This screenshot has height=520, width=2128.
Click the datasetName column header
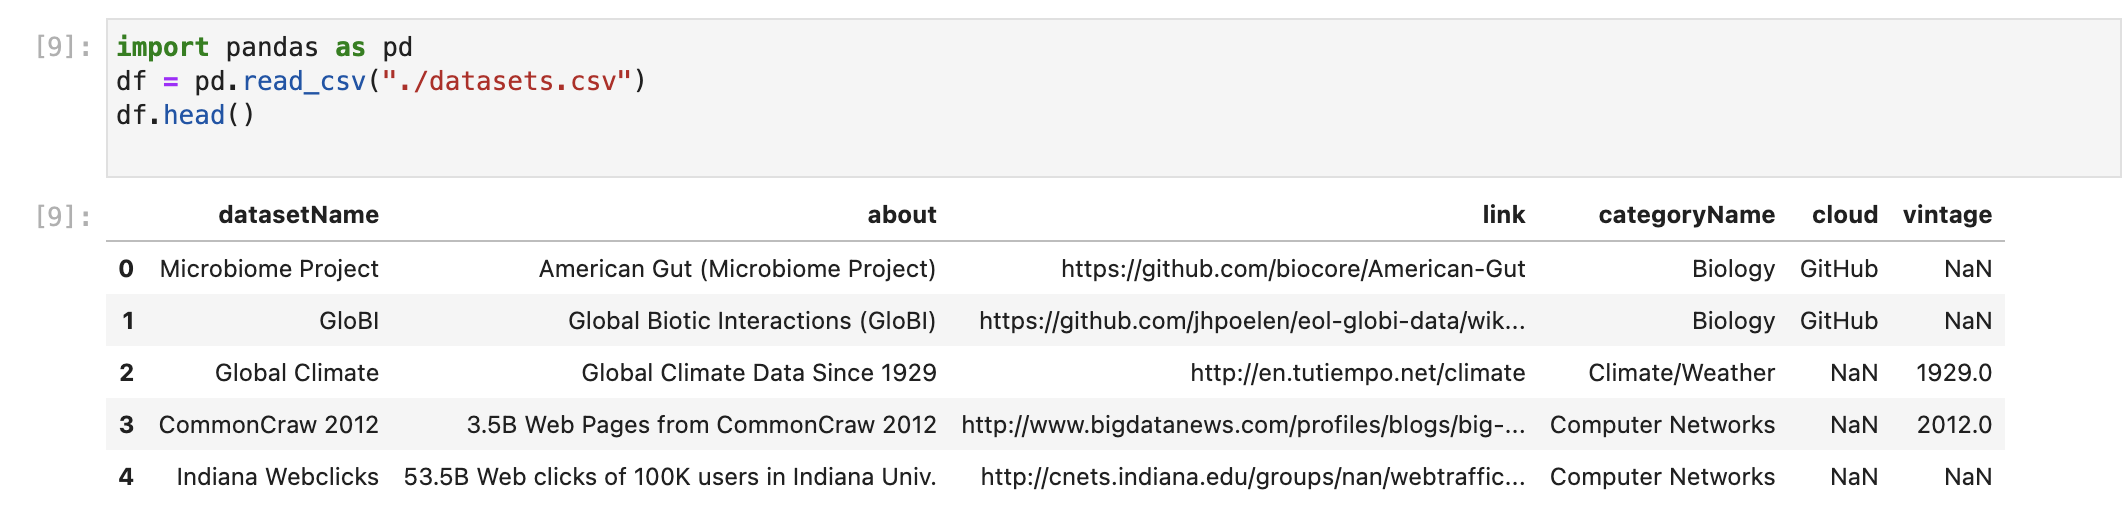(298, 215)
